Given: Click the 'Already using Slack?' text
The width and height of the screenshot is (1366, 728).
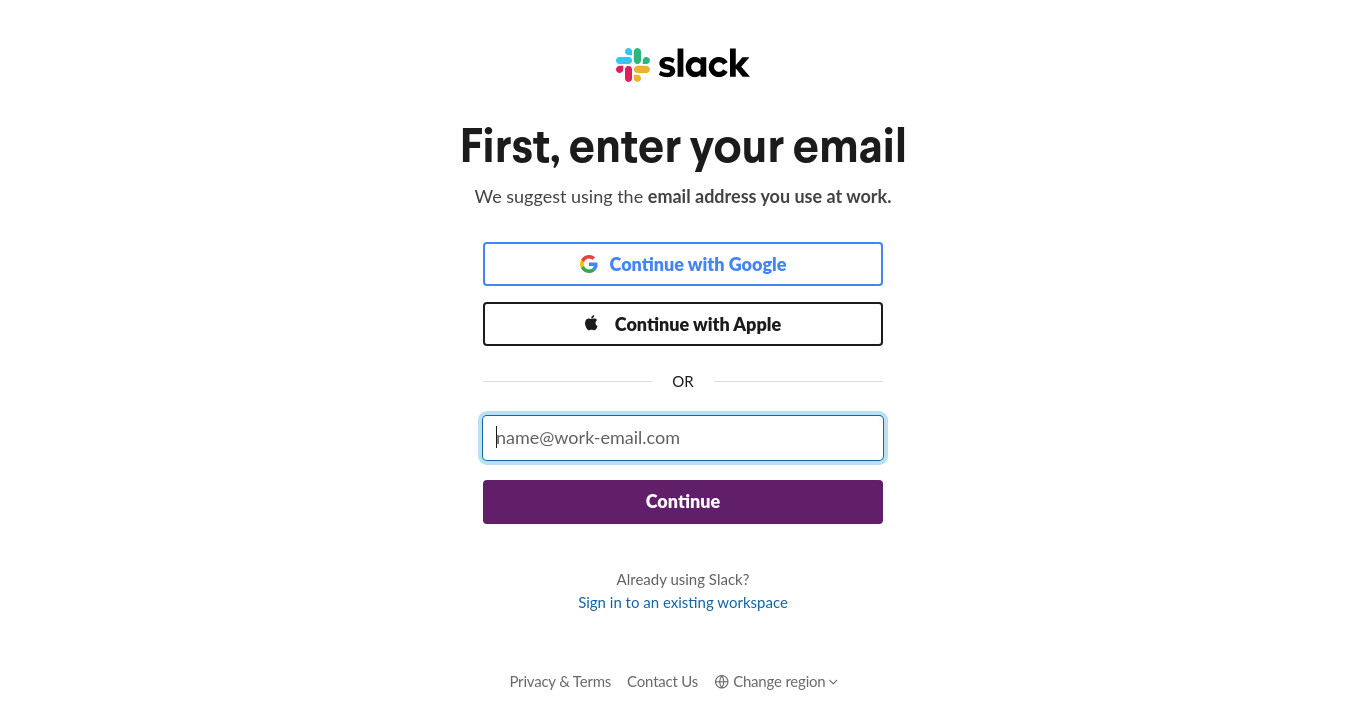Looking at the screenshot, I should 683,580.
